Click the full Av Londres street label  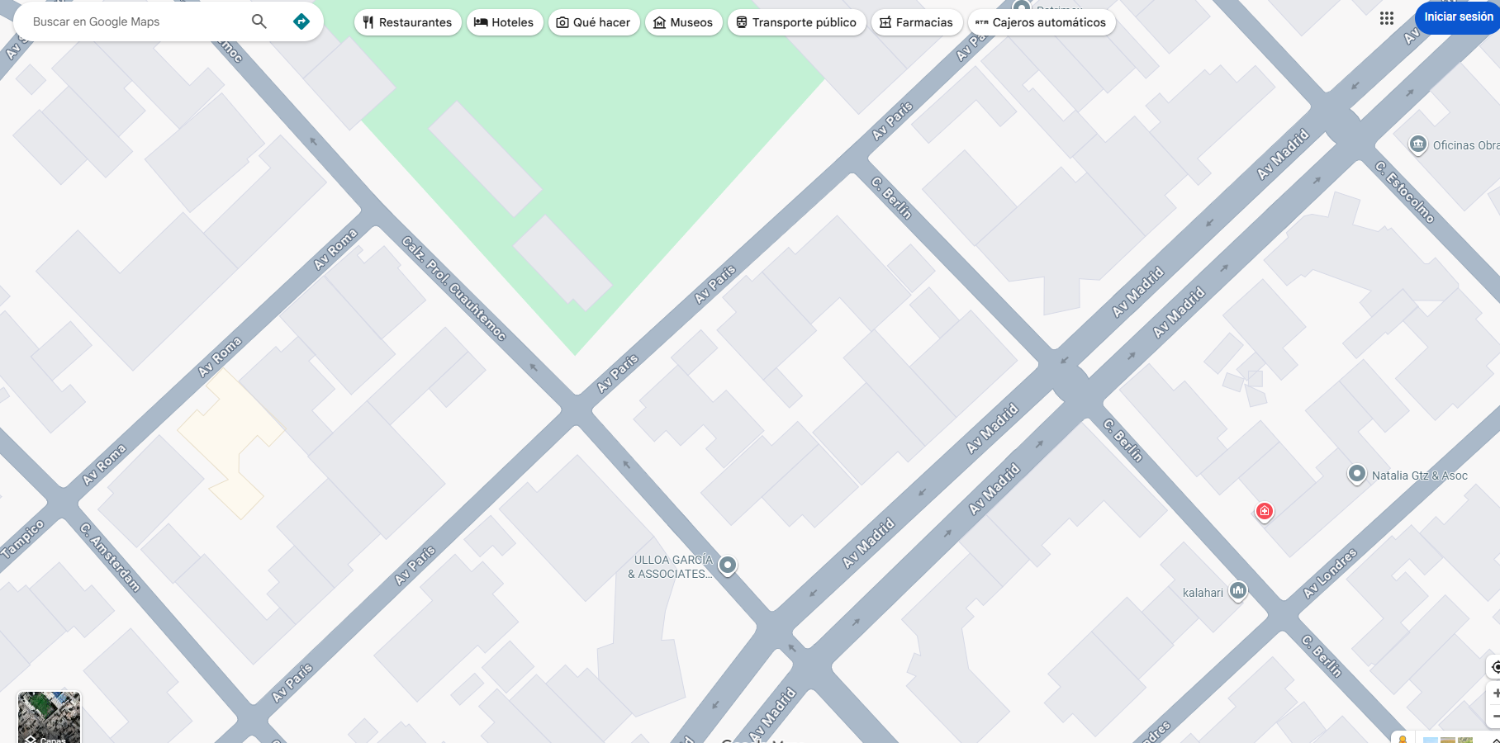(x=1330, y=574)
